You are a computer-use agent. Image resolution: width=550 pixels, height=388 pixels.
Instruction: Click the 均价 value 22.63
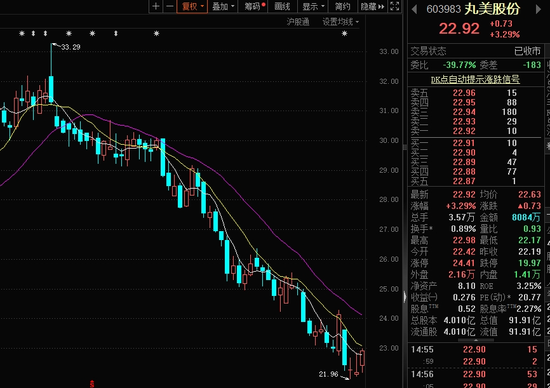(530, 195)
